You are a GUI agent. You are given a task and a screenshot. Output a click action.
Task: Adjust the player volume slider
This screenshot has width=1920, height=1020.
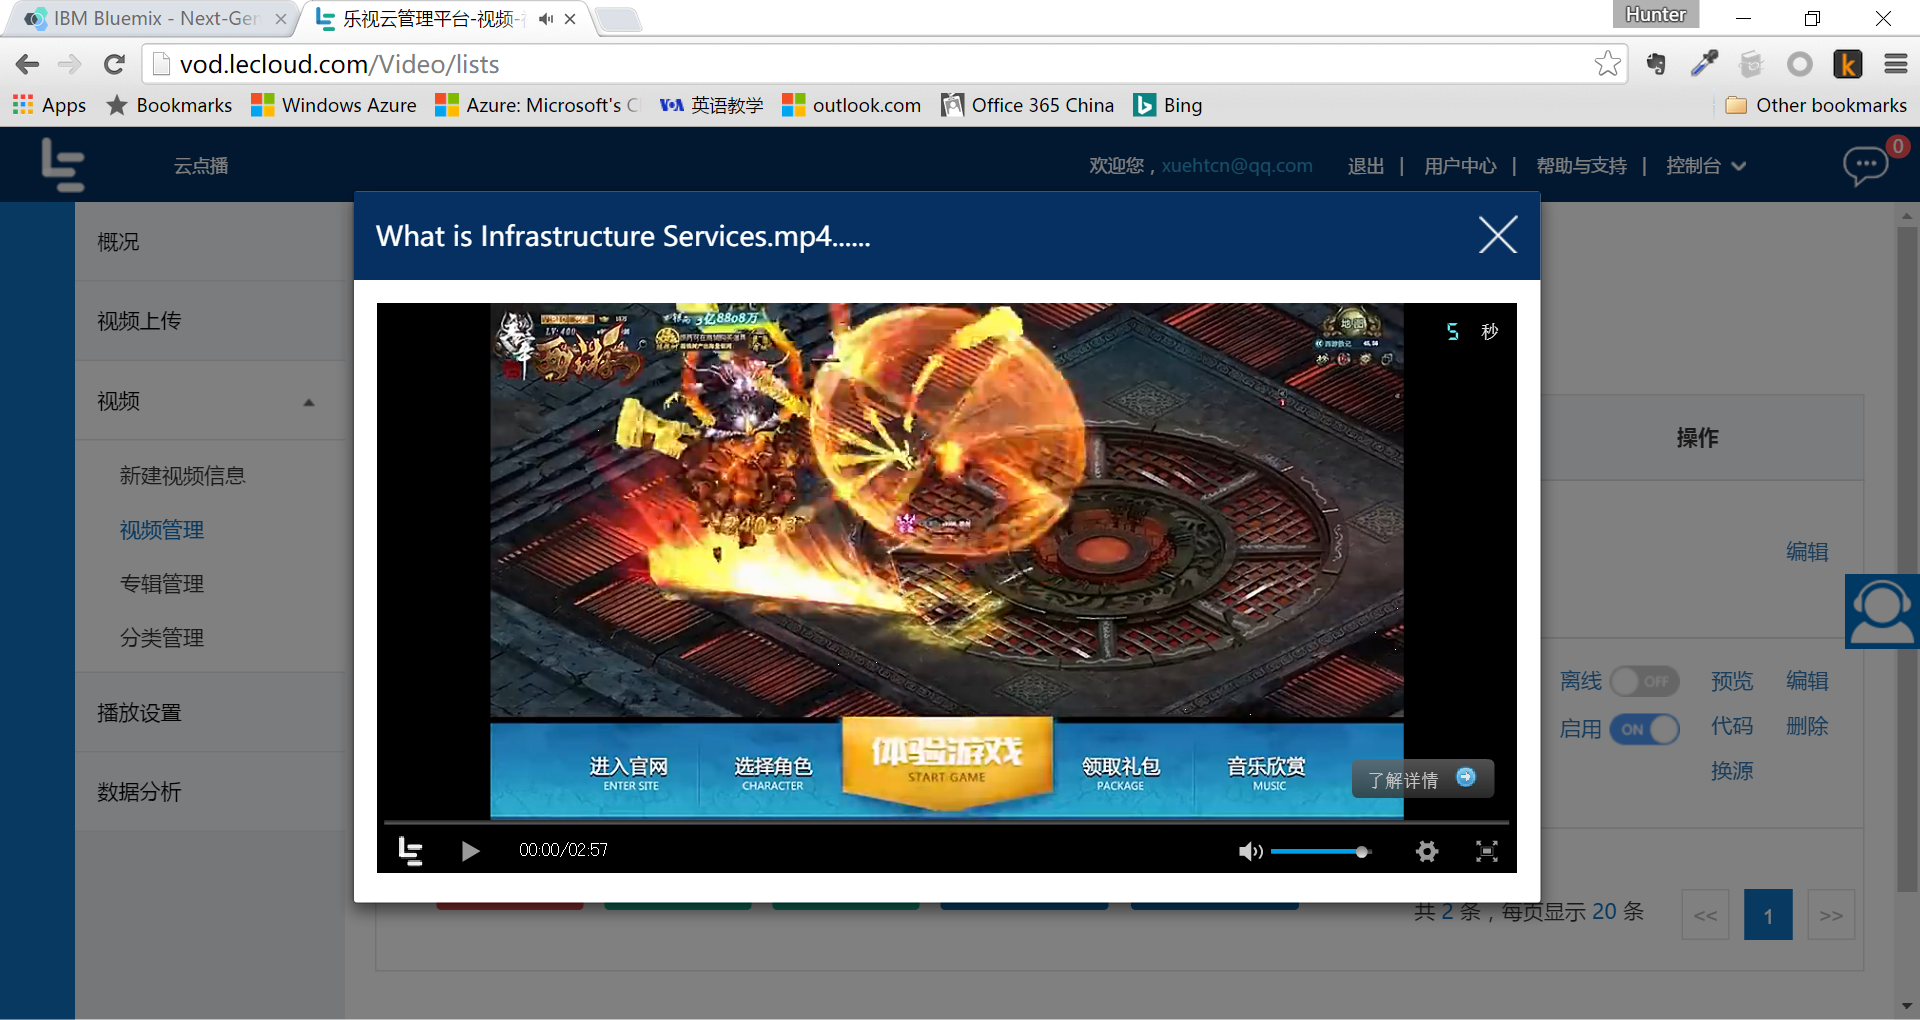(x=1321, y=852)
